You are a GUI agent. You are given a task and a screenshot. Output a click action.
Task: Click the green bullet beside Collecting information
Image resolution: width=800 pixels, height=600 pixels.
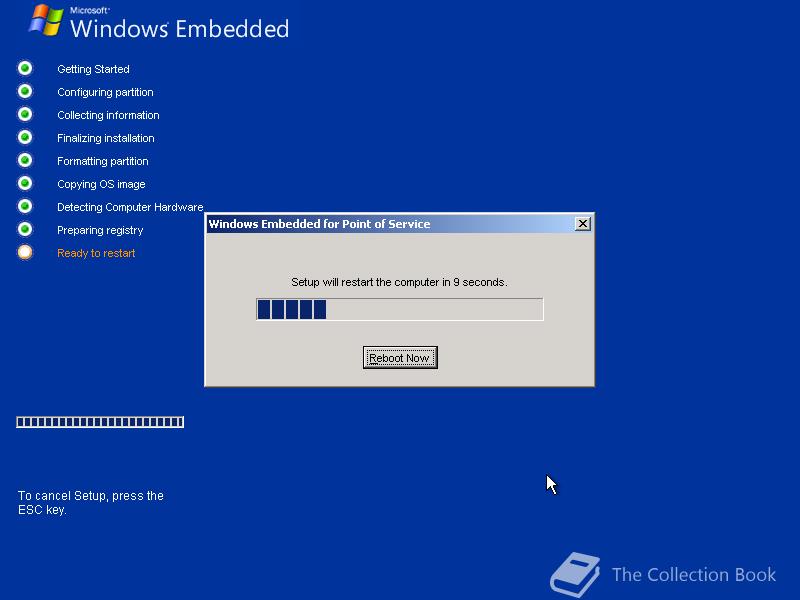tap(25, 114)
